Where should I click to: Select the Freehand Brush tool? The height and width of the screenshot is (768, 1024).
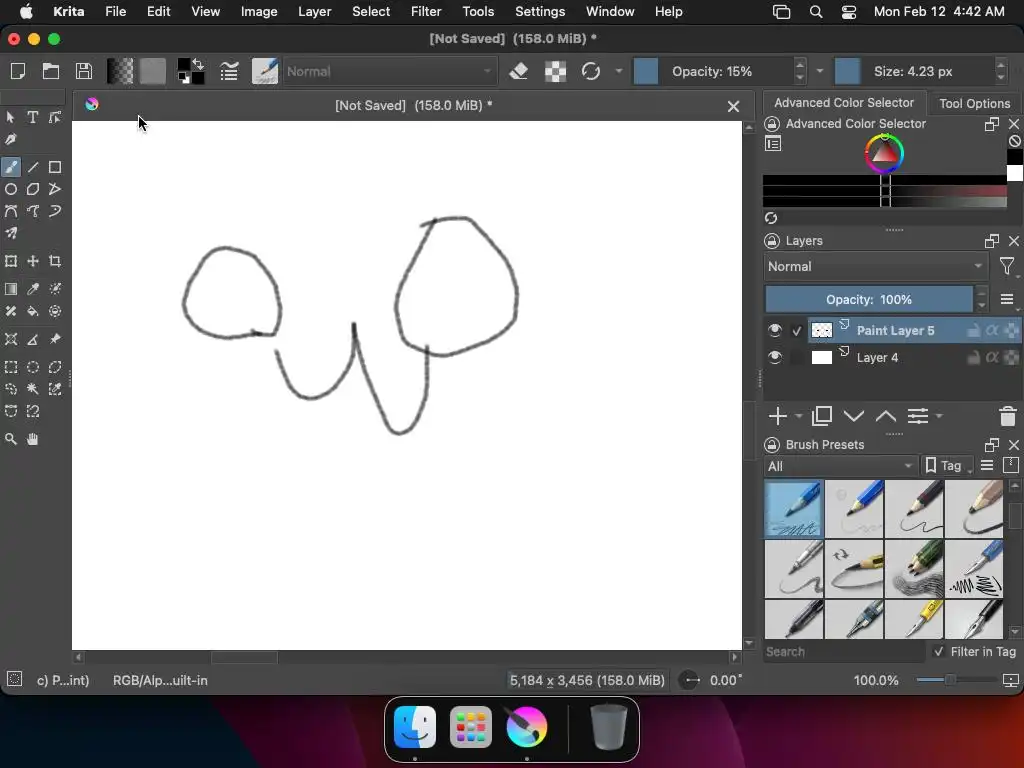pyautogui.click(x=11, y=167)
